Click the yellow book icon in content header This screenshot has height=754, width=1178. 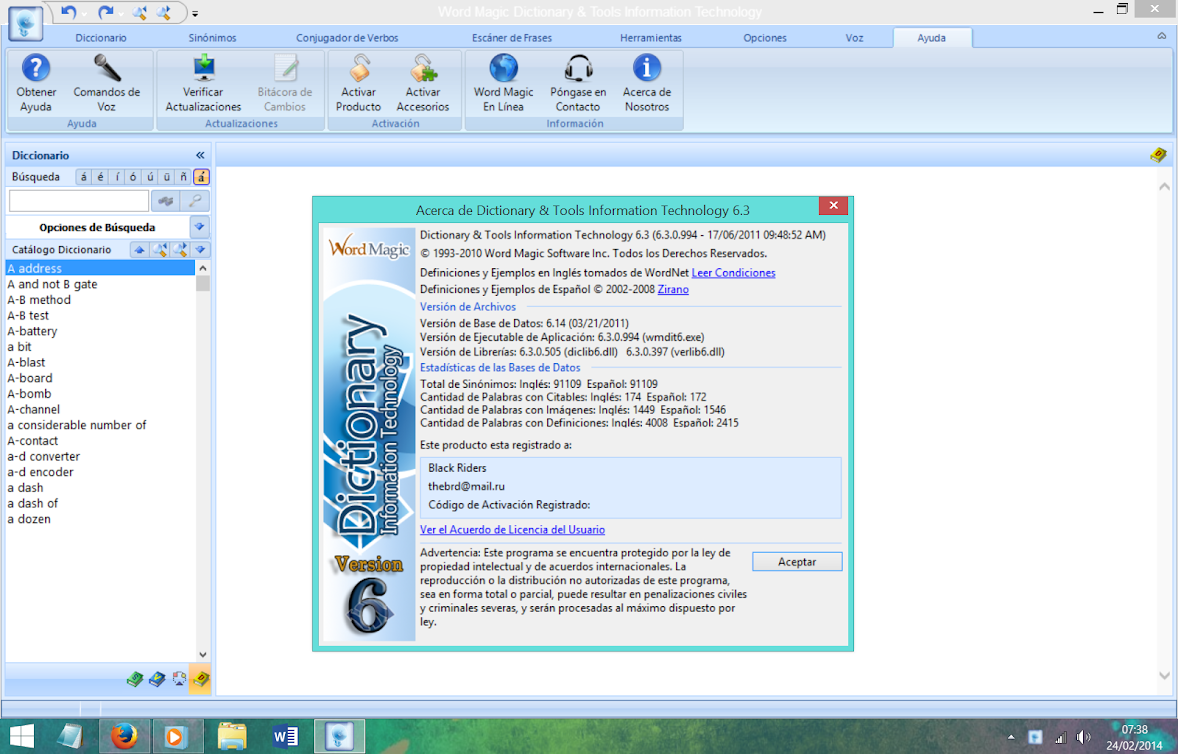1158,155
